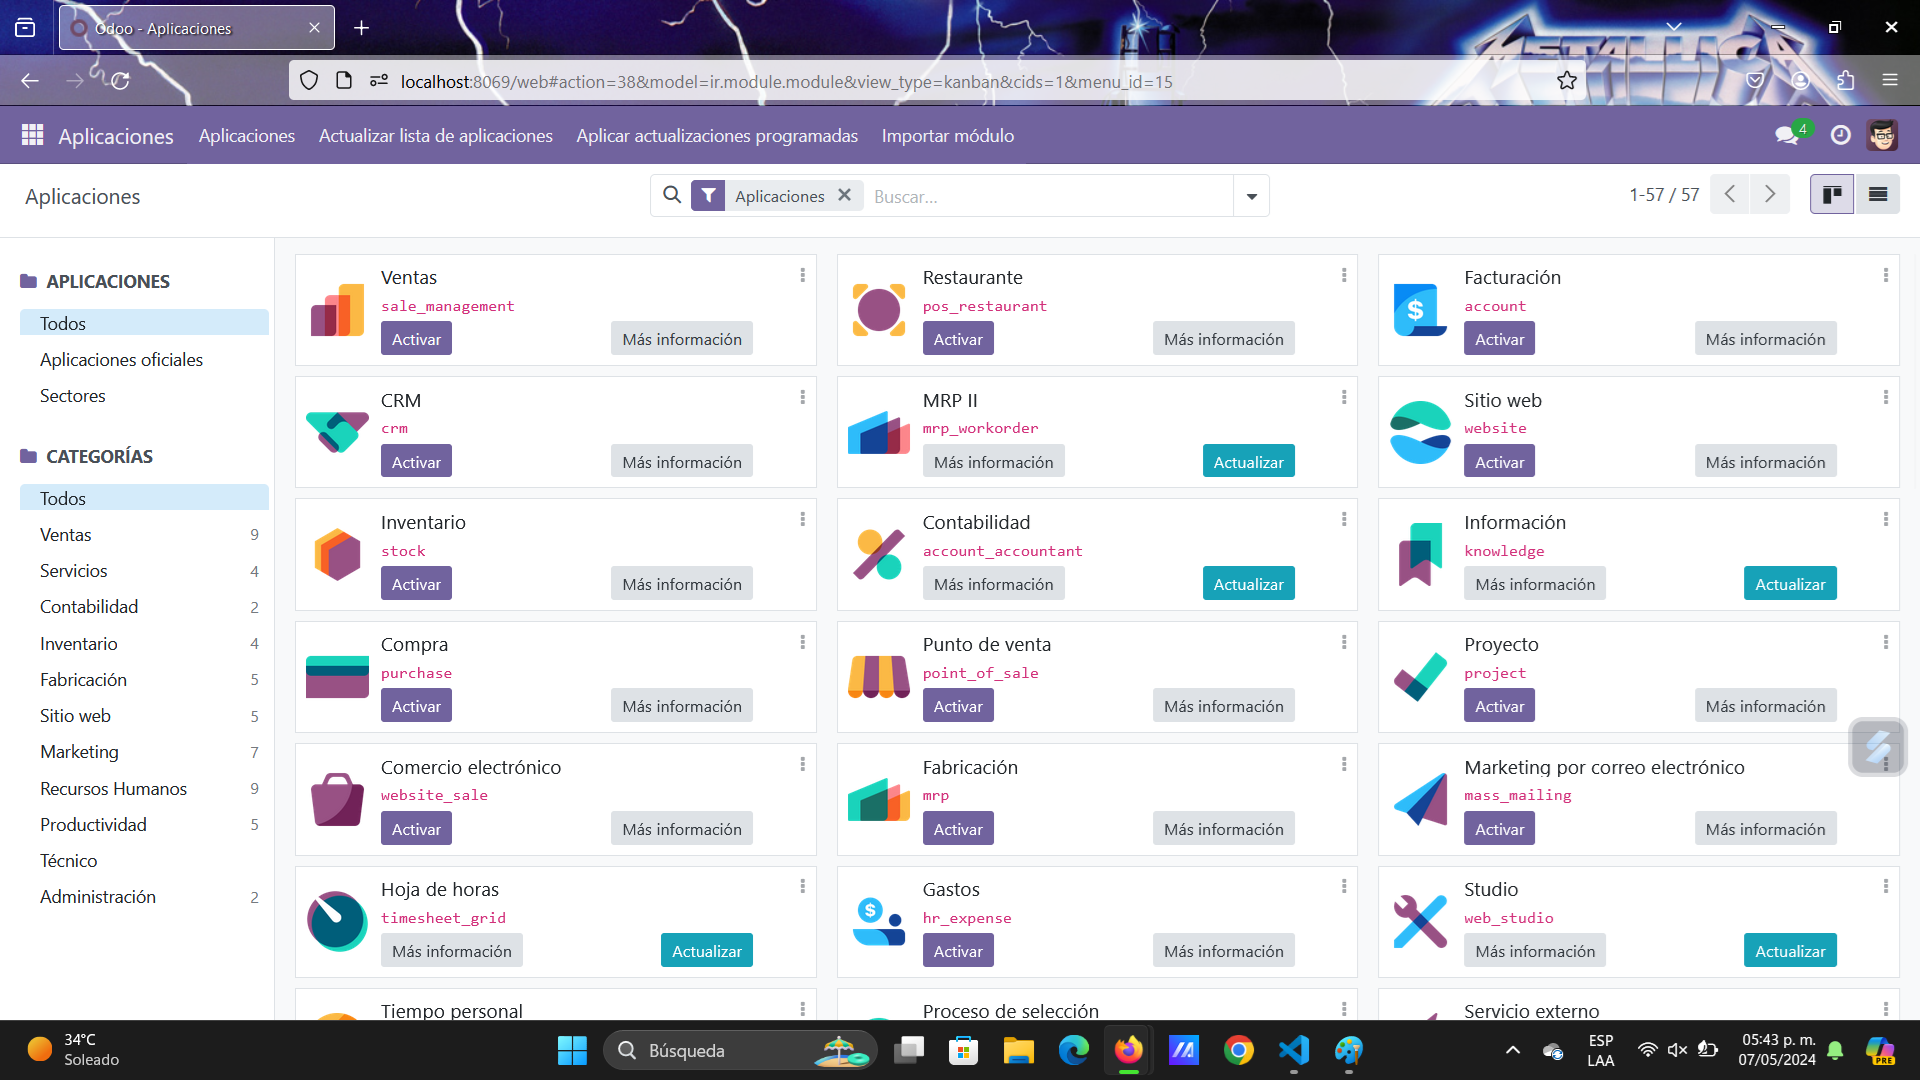The image size is (1920, 1080).
Task: Click the Sitio web app icon
Action: [x=1420, y=432]
